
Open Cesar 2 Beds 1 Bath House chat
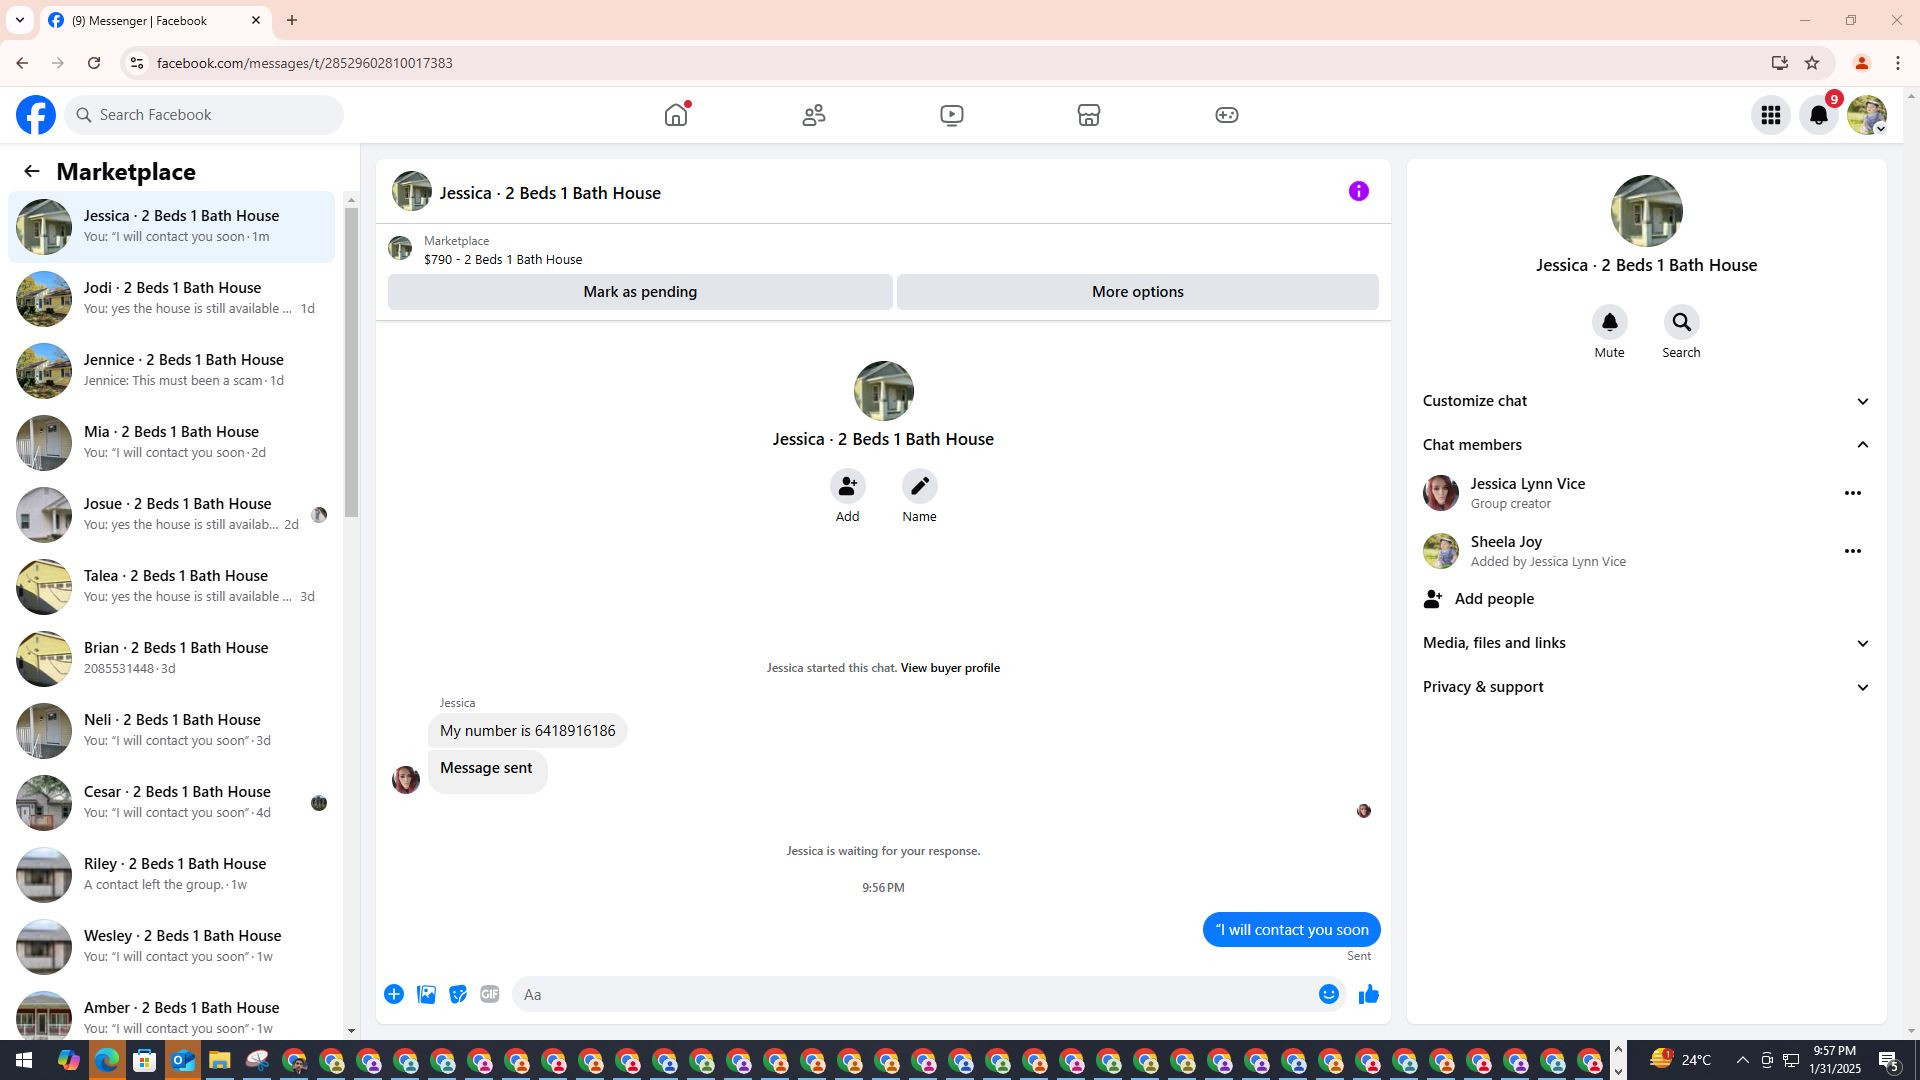click(x=171, y=802)
